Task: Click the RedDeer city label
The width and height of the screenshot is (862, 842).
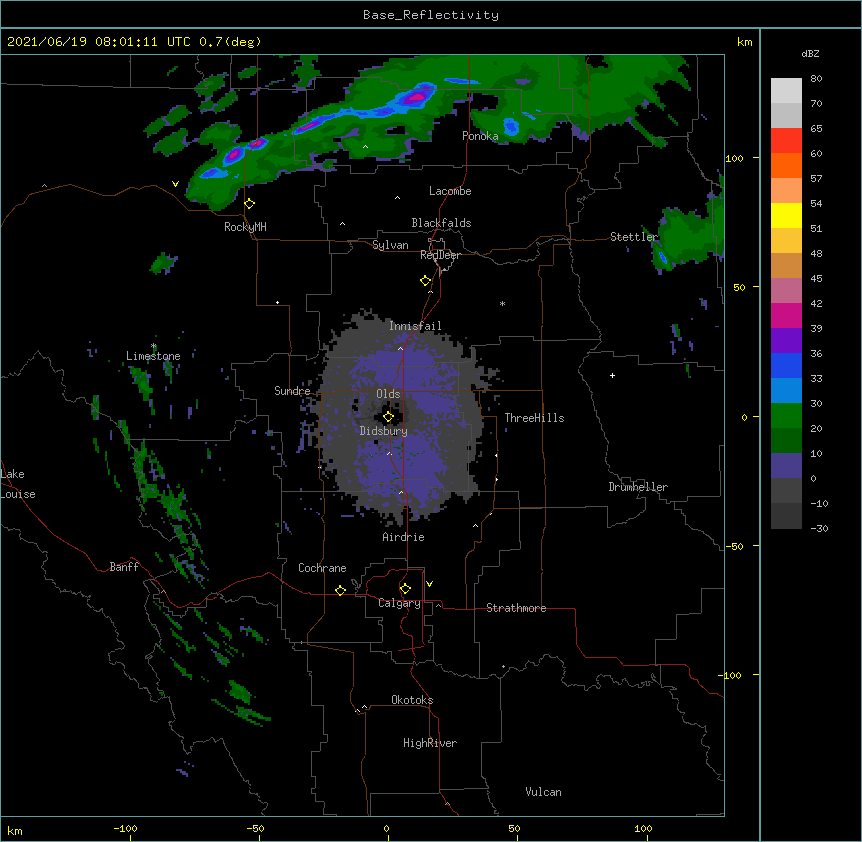Action: 440,255
